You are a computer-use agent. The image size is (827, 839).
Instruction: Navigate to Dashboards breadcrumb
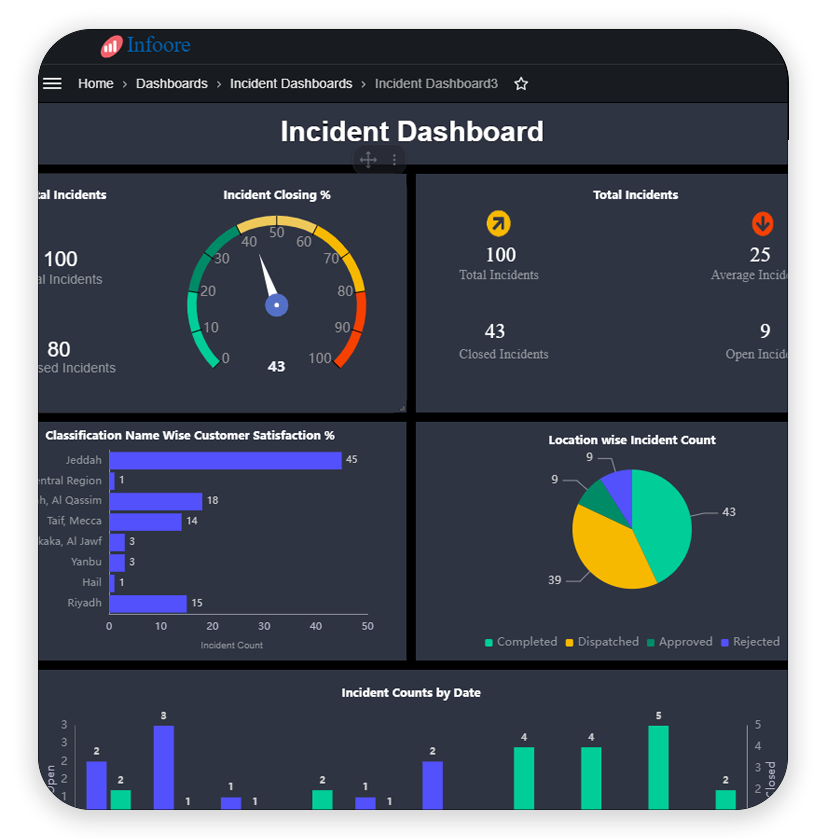172,84
